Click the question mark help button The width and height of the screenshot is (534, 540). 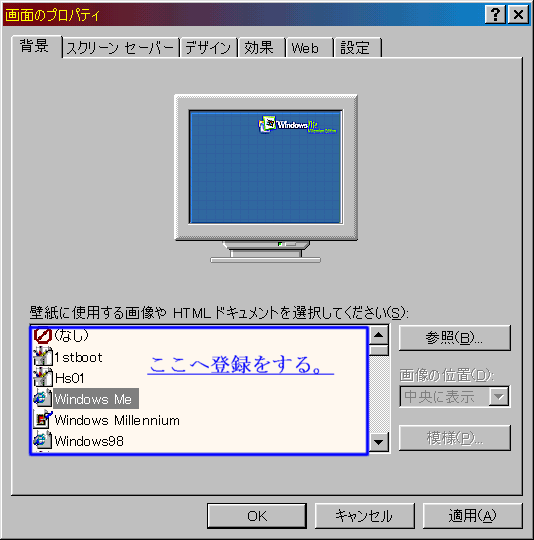tap(495, 14)
